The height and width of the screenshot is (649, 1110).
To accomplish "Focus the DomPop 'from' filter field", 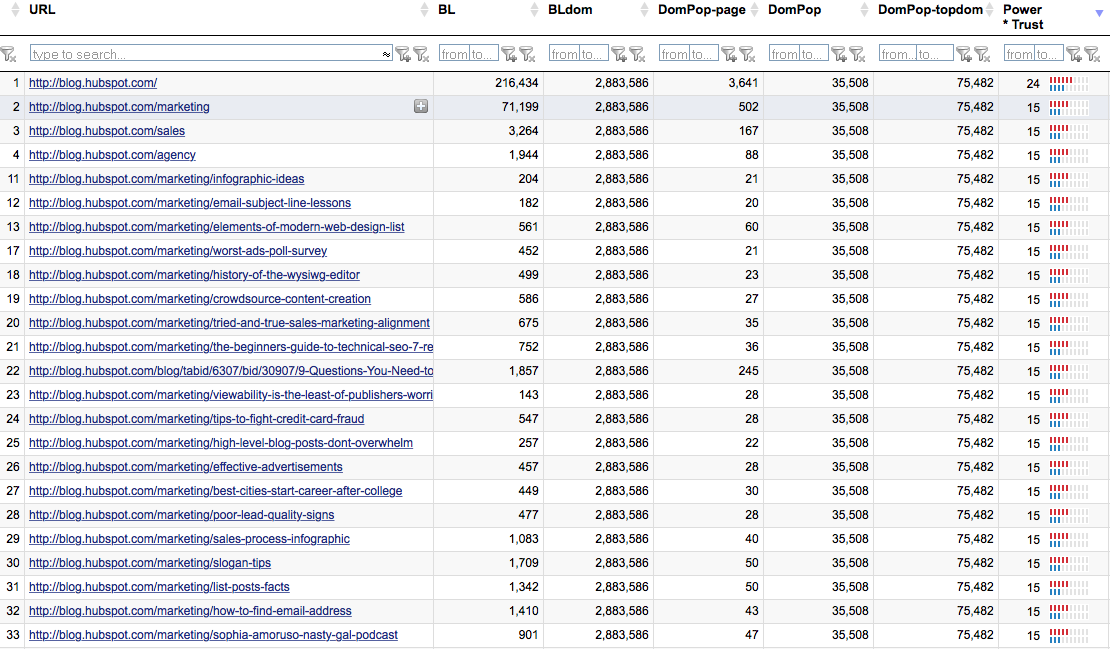I will click(784, 54).
